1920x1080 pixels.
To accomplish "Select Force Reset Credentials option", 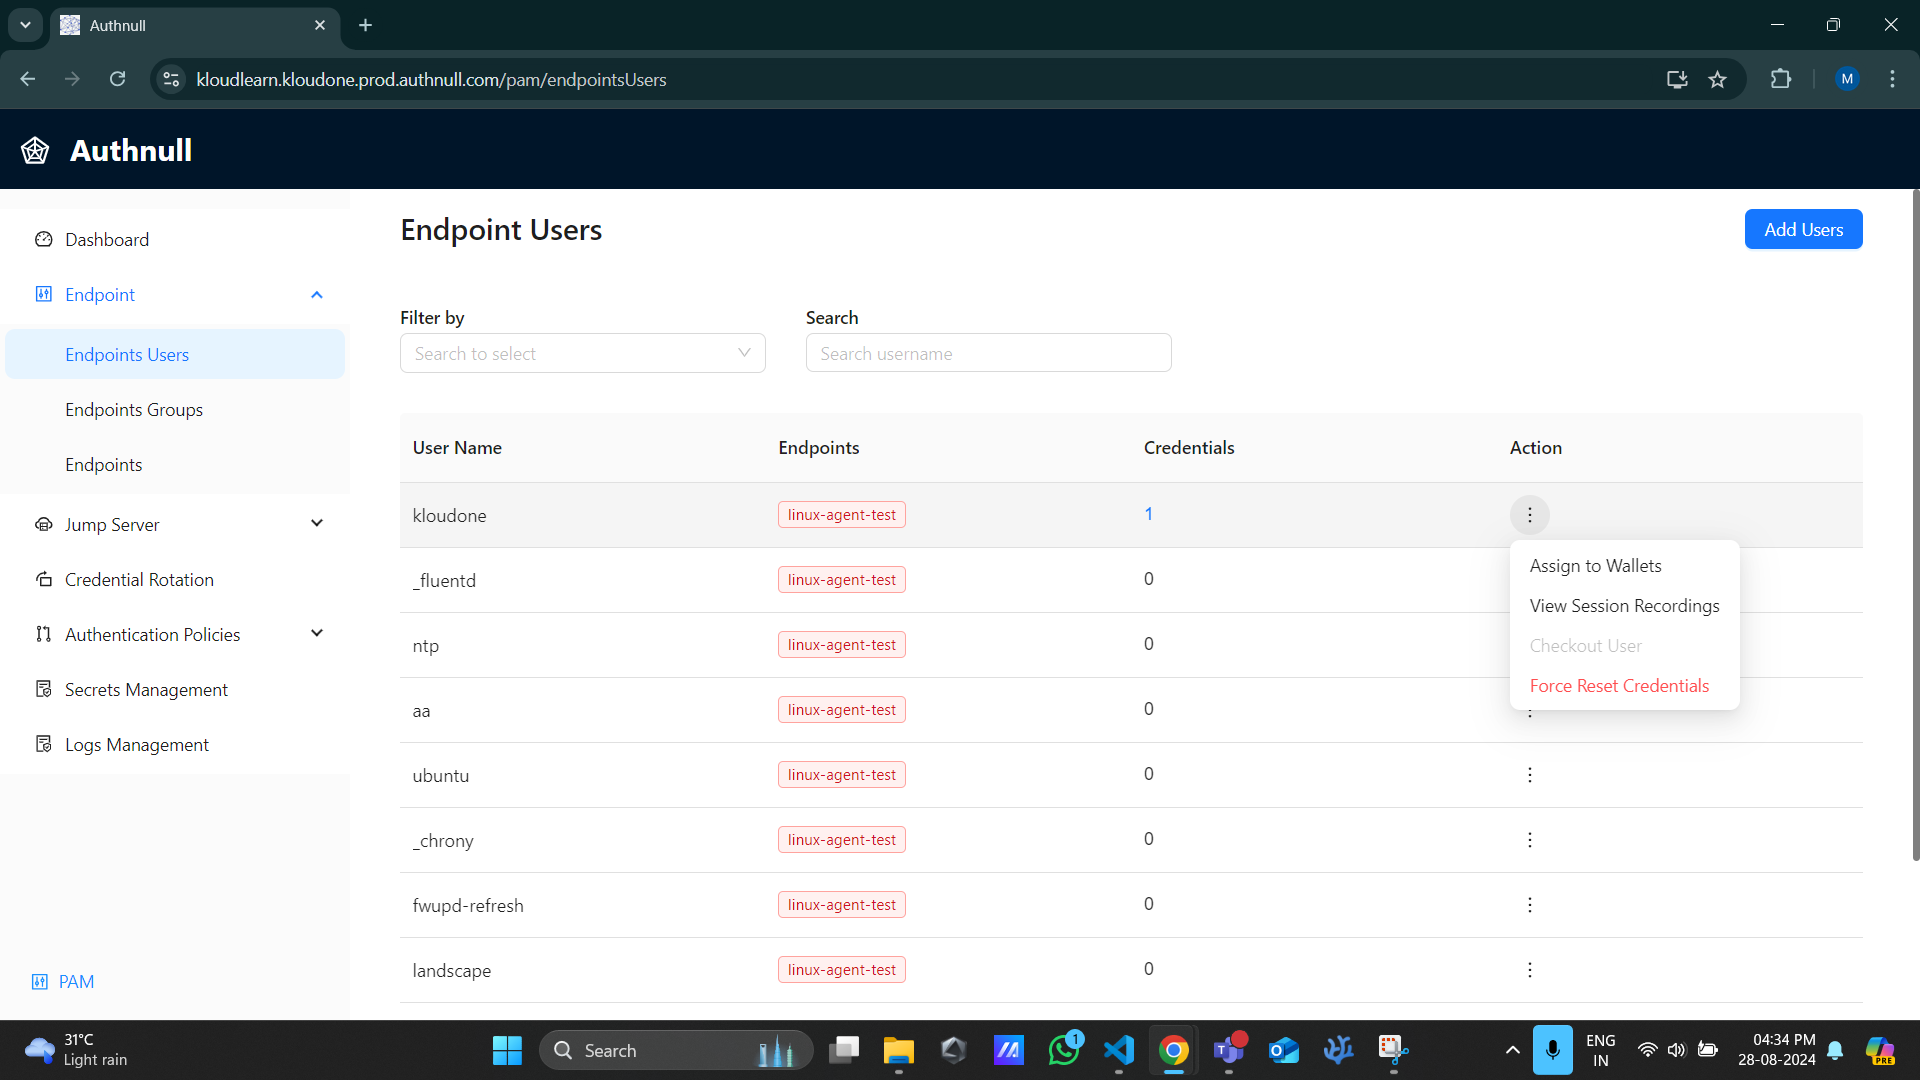I will (1619, 685).
